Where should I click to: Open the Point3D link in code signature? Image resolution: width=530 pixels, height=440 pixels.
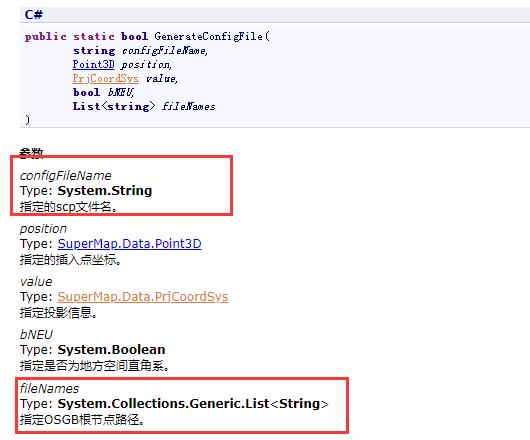click(x=93, y=64)
